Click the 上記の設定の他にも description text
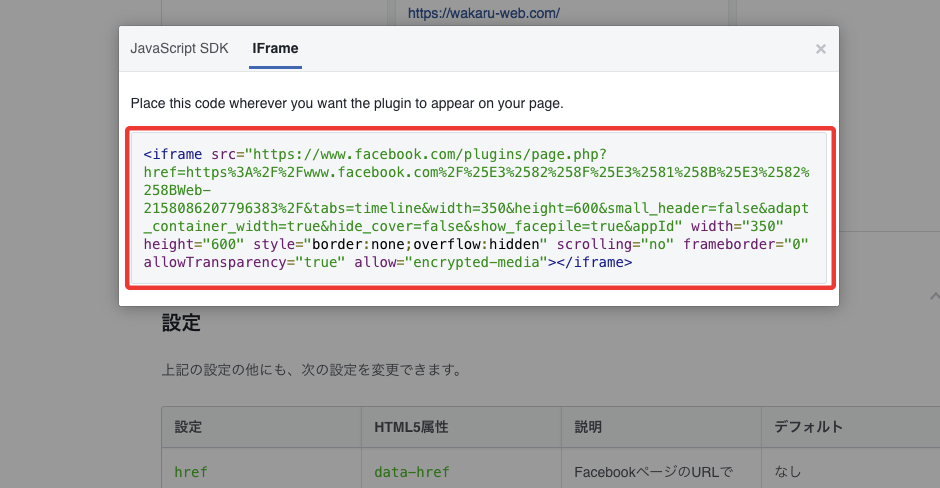This screenshot has height=488, width=940. pos(311,369)
